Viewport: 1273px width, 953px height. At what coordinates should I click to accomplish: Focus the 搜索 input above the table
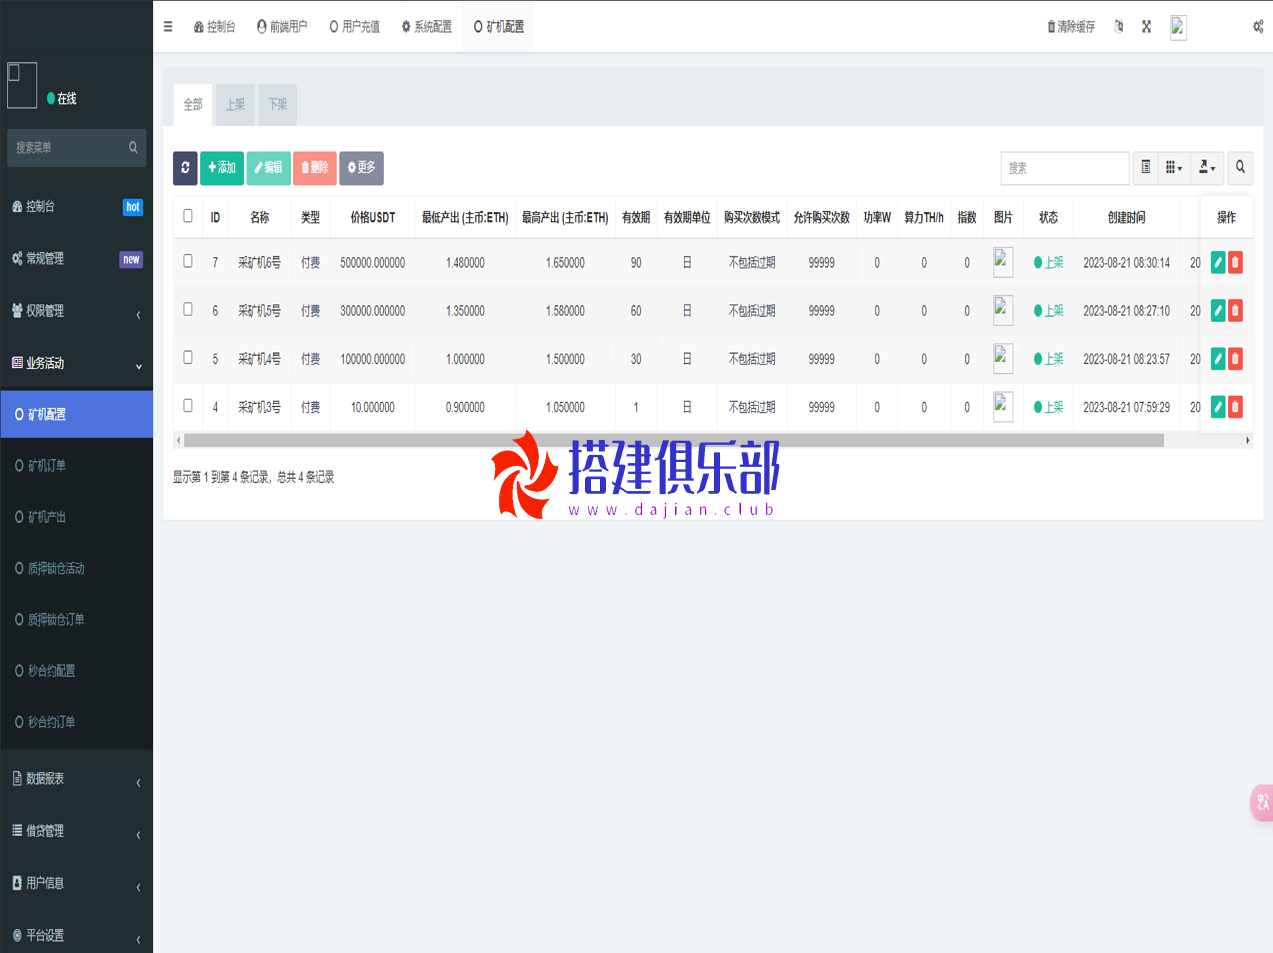coord(1065,168)
